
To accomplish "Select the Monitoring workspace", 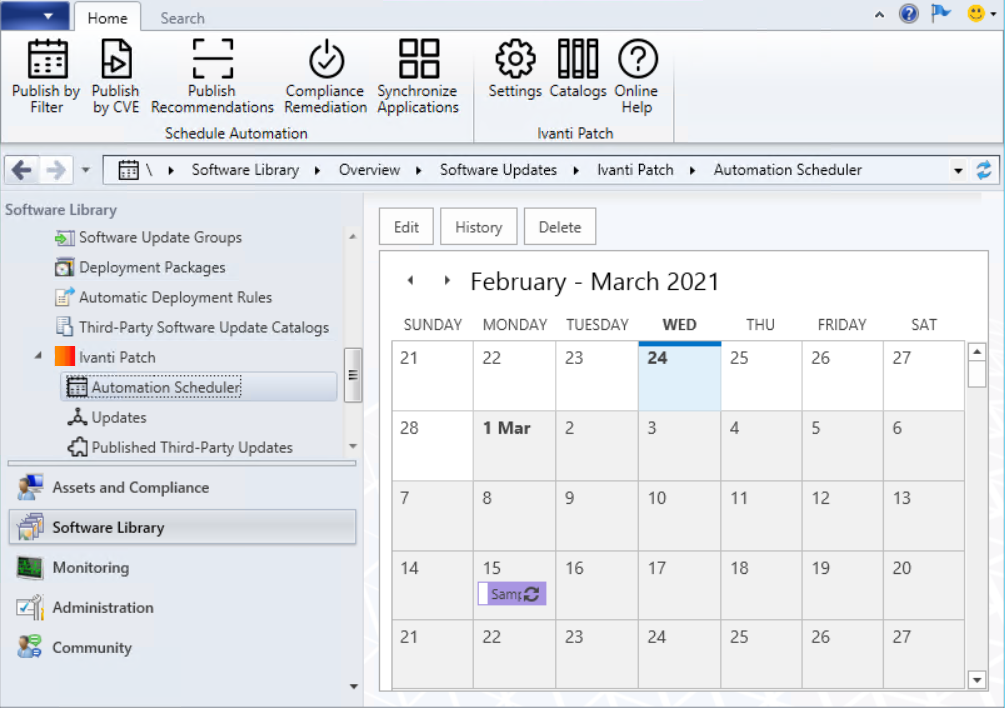I will click(x=90, y=567).
